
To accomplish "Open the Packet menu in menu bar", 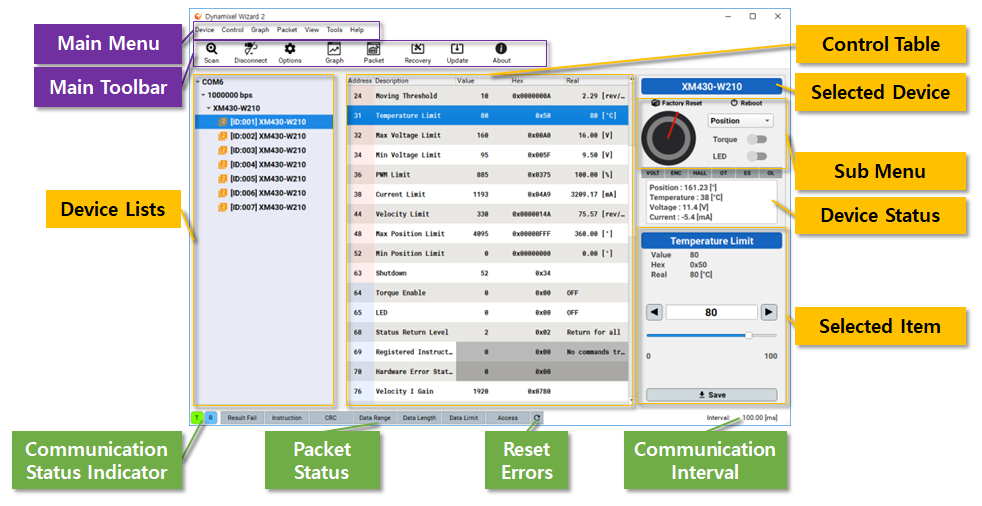I will pos(287,30).
